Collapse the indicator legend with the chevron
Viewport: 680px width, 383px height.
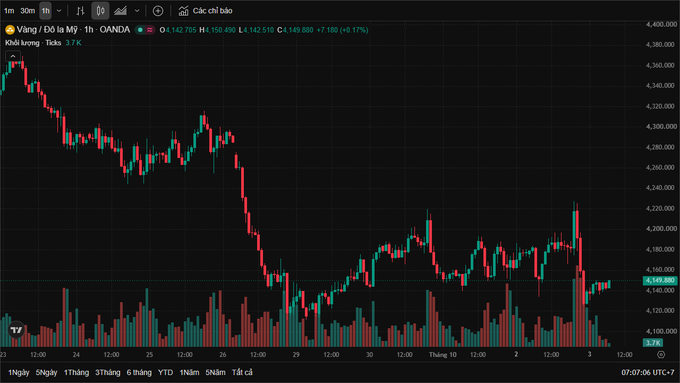point(13,56)
